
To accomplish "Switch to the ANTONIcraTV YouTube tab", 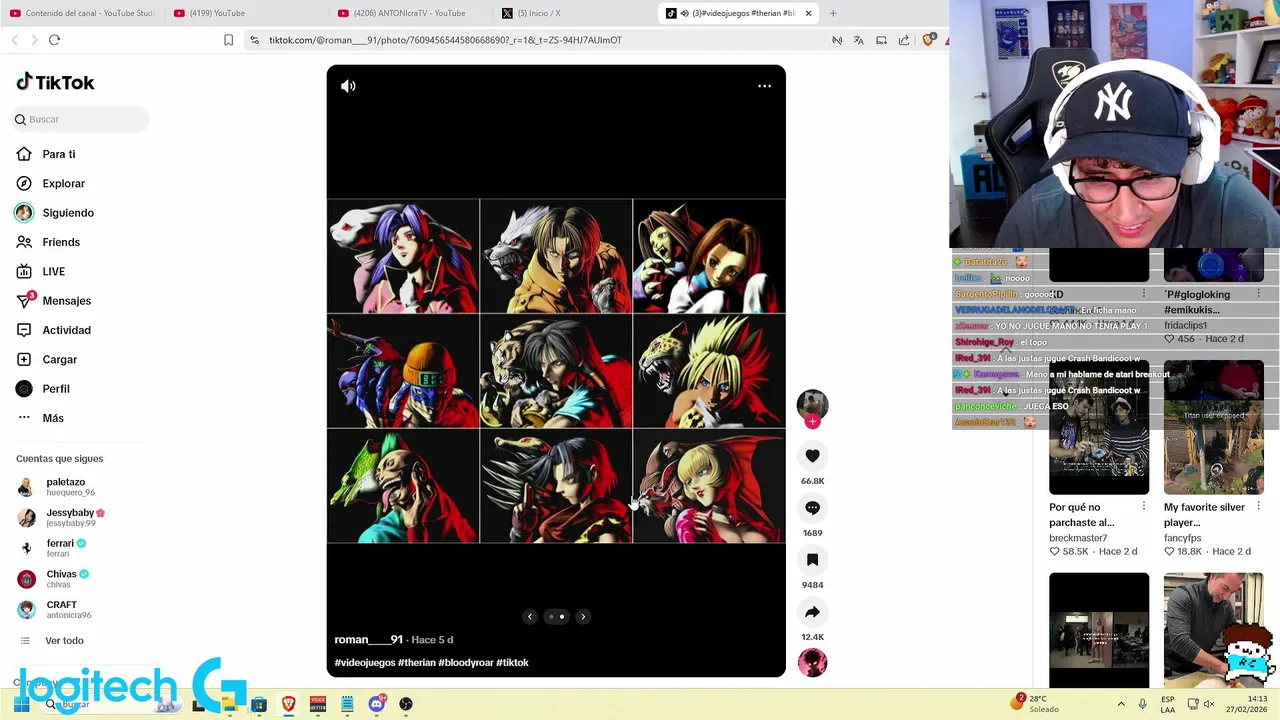I will pos(410,13).
